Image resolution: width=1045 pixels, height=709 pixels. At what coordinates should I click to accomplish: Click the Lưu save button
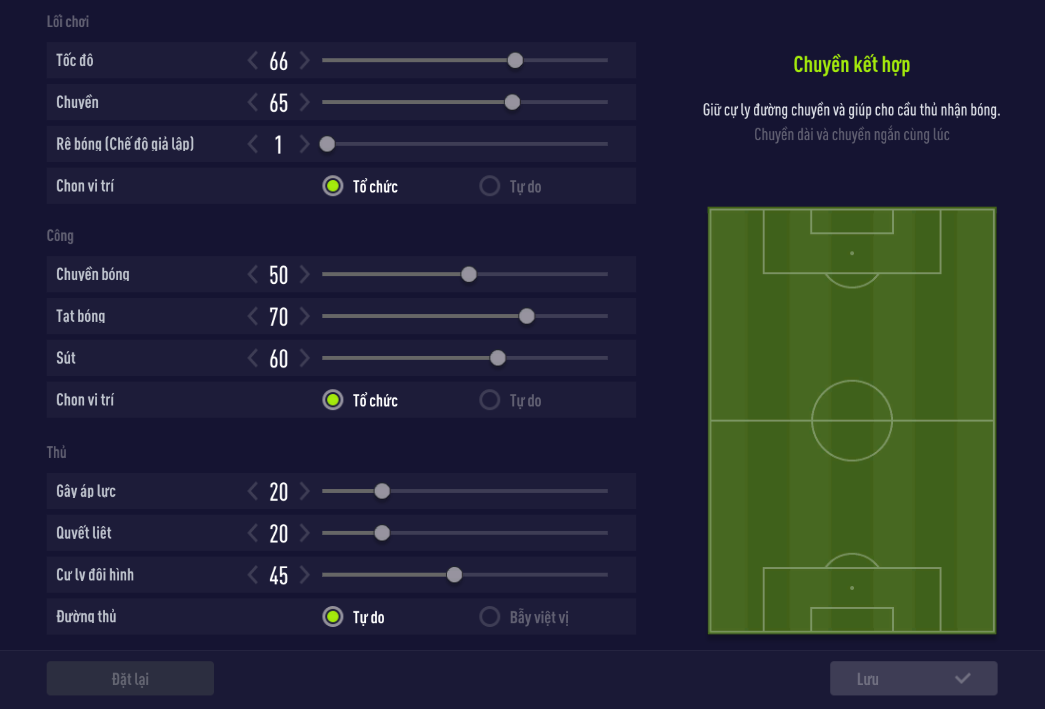click(x=913, y=679)
